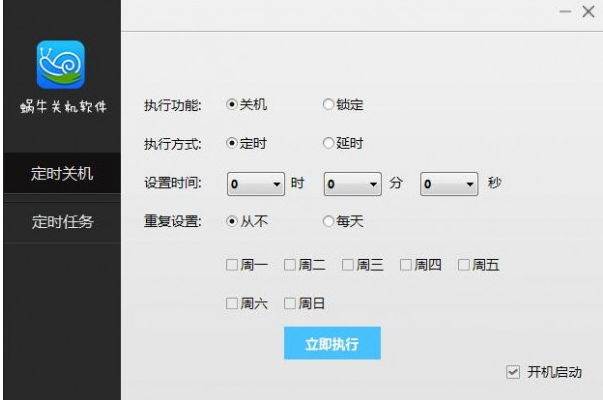Click the 重复设置 label
603x400 pixels.
click(x=173, y=222)
